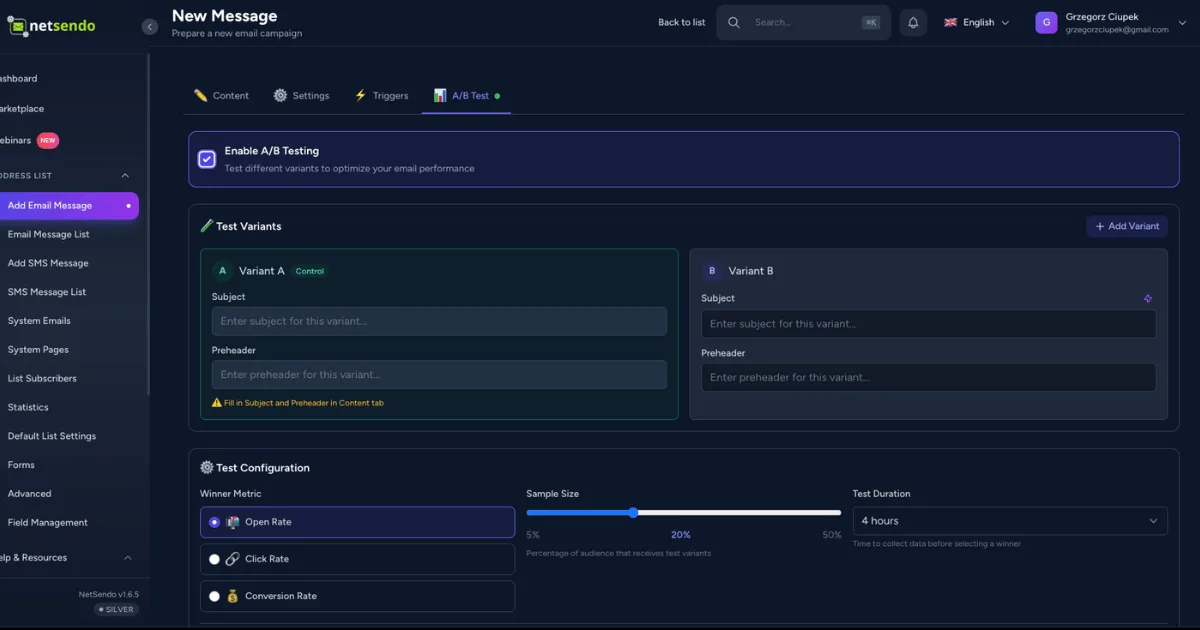Click the Control label on Variant A
Image resolution: width=1200 pixels, height=630 pixels.
click(x=310, y=271)
